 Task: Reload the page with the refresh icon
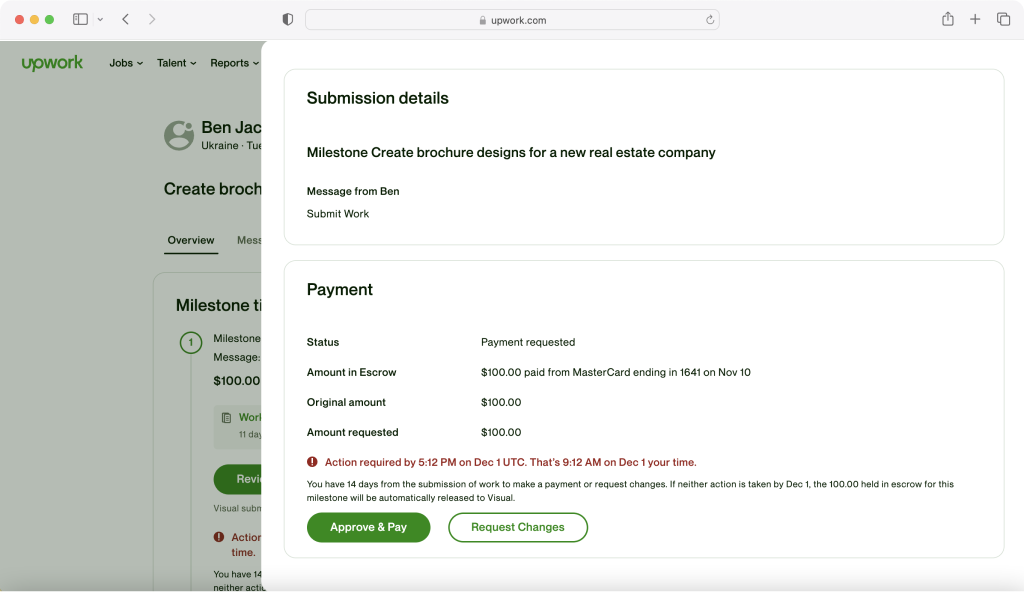710,20
